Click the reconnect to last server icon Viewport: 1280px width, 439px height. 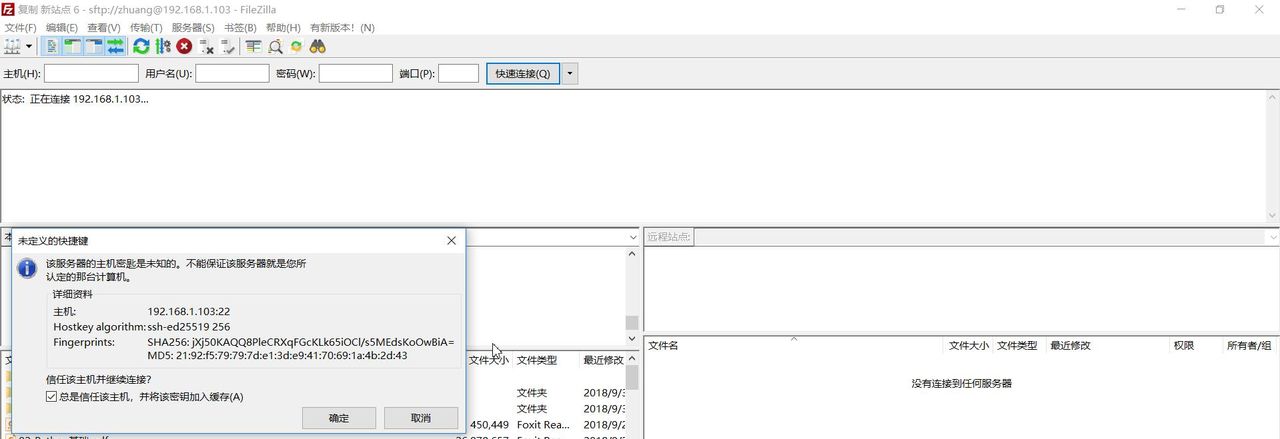tap(227, 46)
